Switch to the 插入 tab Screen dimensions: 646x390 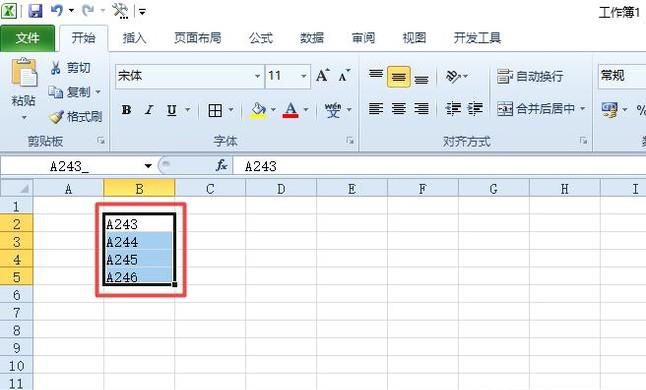[x=134, y=38]
